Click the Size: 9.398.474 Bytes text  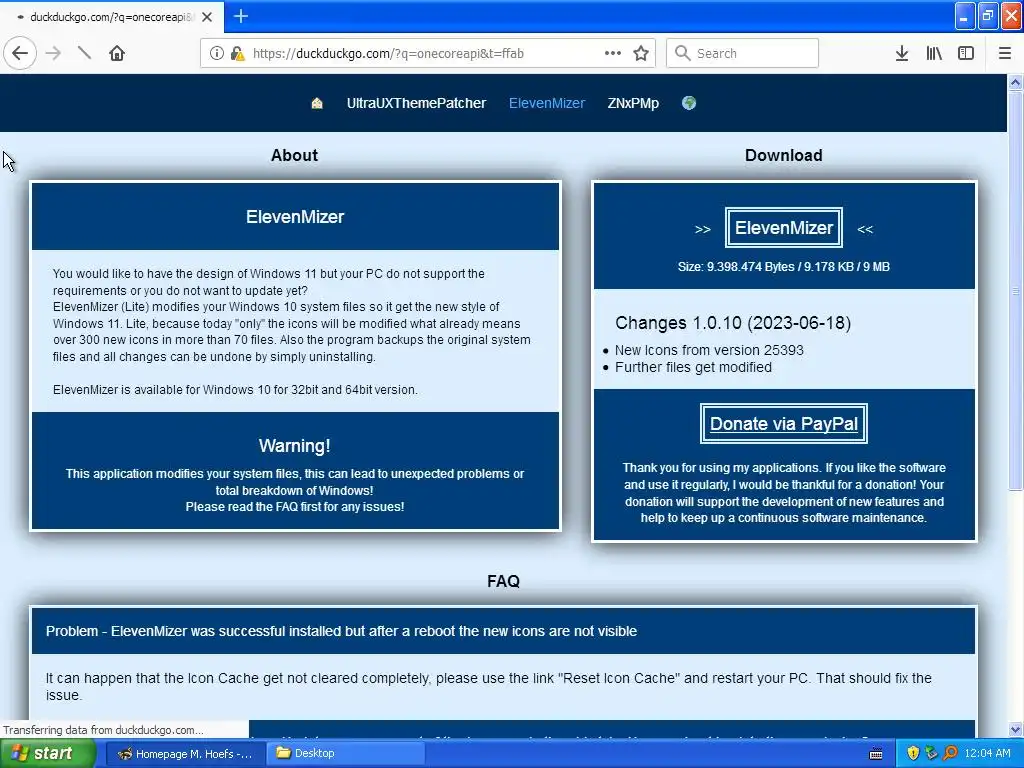(x=784, y=266)
